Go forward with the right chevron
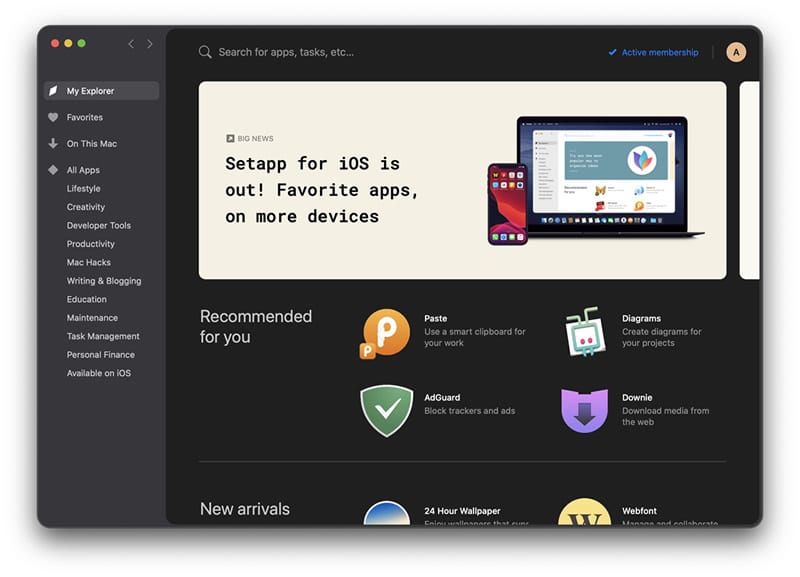 149,44
